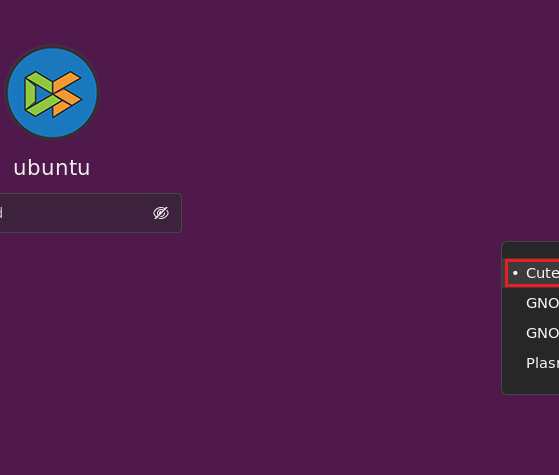Select the second GNO session entry
559x475 pixels.
tap(532, 333)
